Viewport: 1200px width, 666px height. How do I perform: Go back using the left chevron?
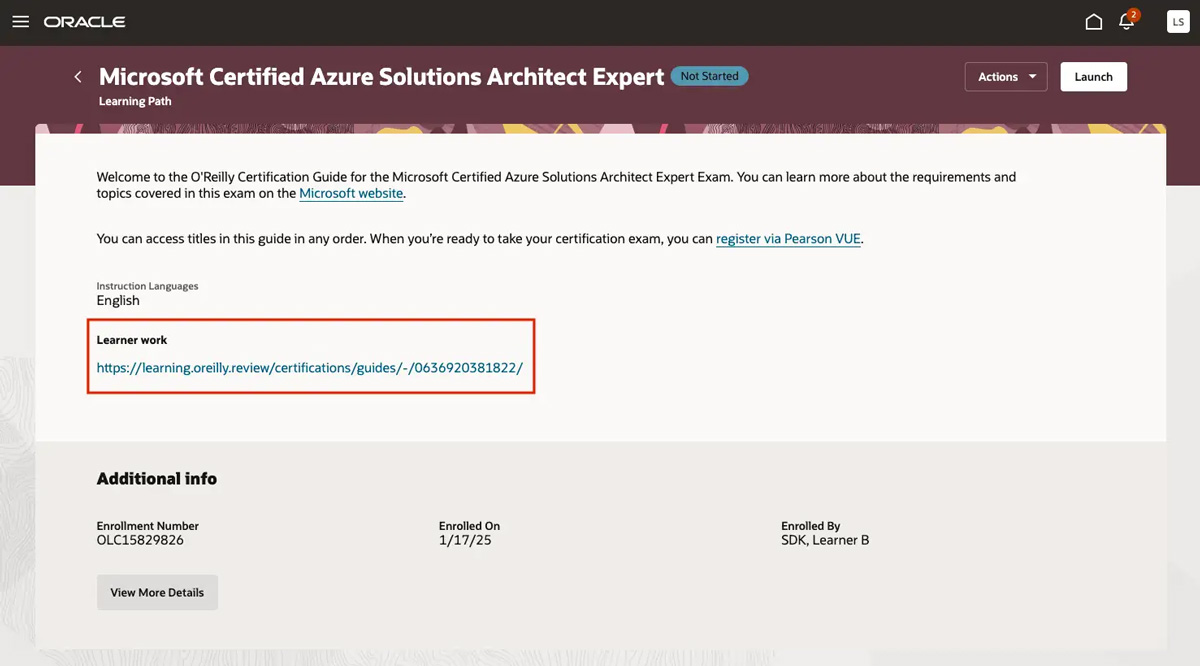[78, 77]
